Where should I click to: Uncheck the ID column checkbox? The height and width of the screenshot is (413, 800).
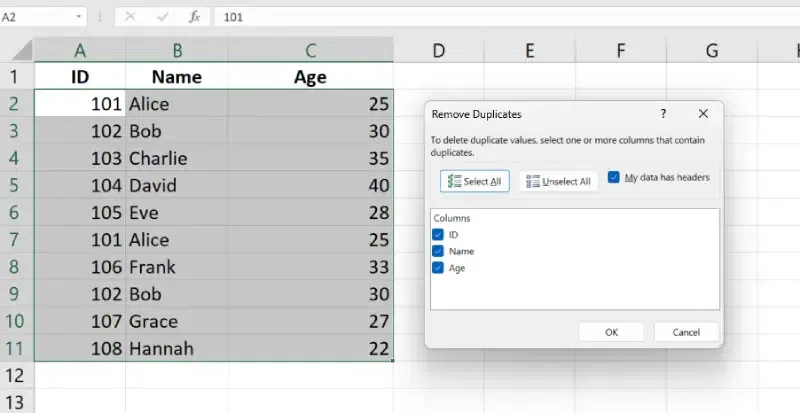pos(438,234)
